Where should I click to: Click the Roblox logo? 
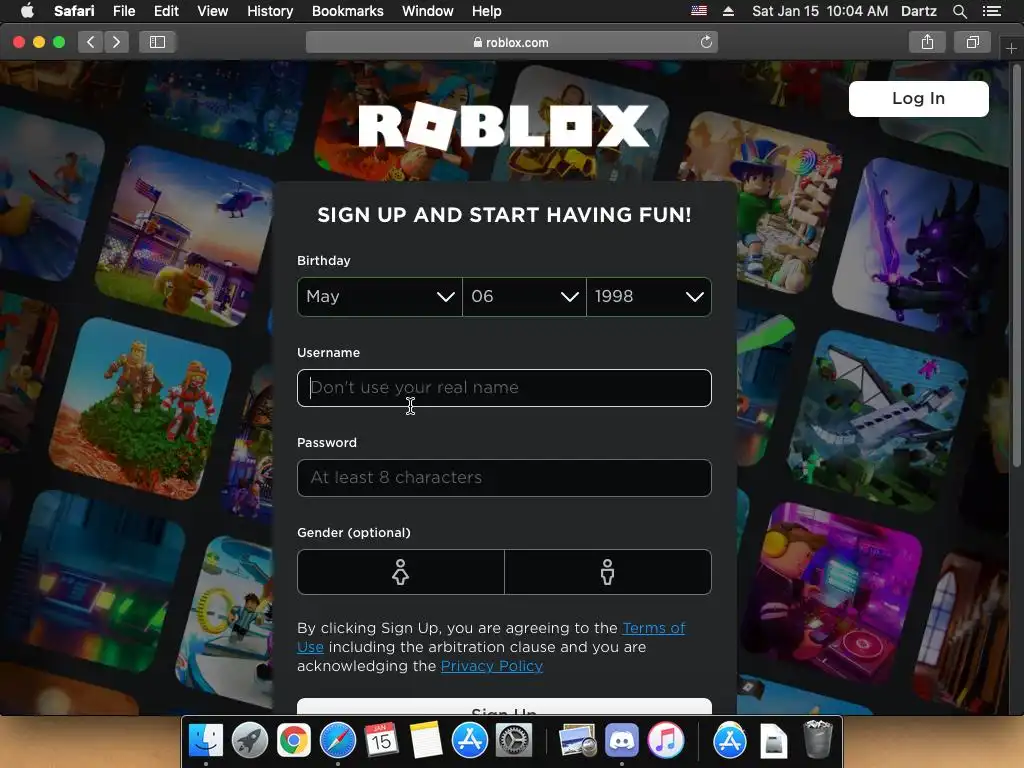pos(504,125)
